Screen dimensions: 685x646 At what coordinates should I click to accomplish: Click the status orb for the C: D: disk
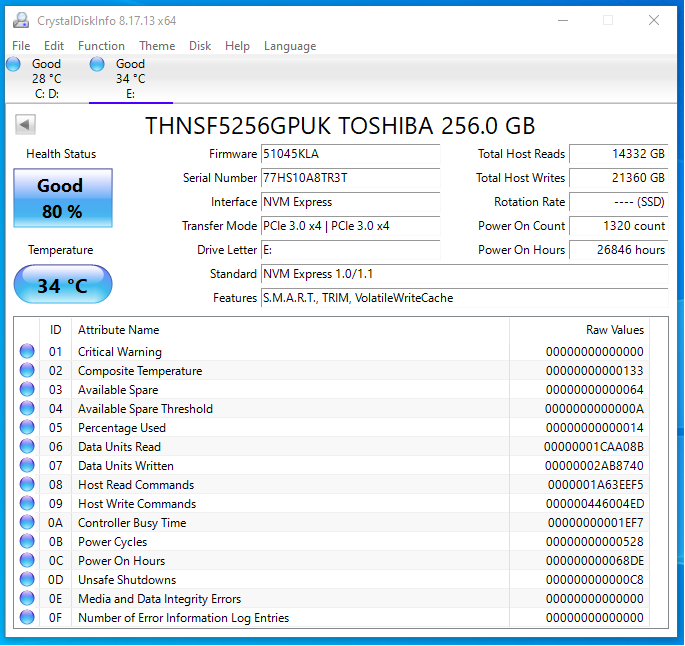(x=13, y=65)
